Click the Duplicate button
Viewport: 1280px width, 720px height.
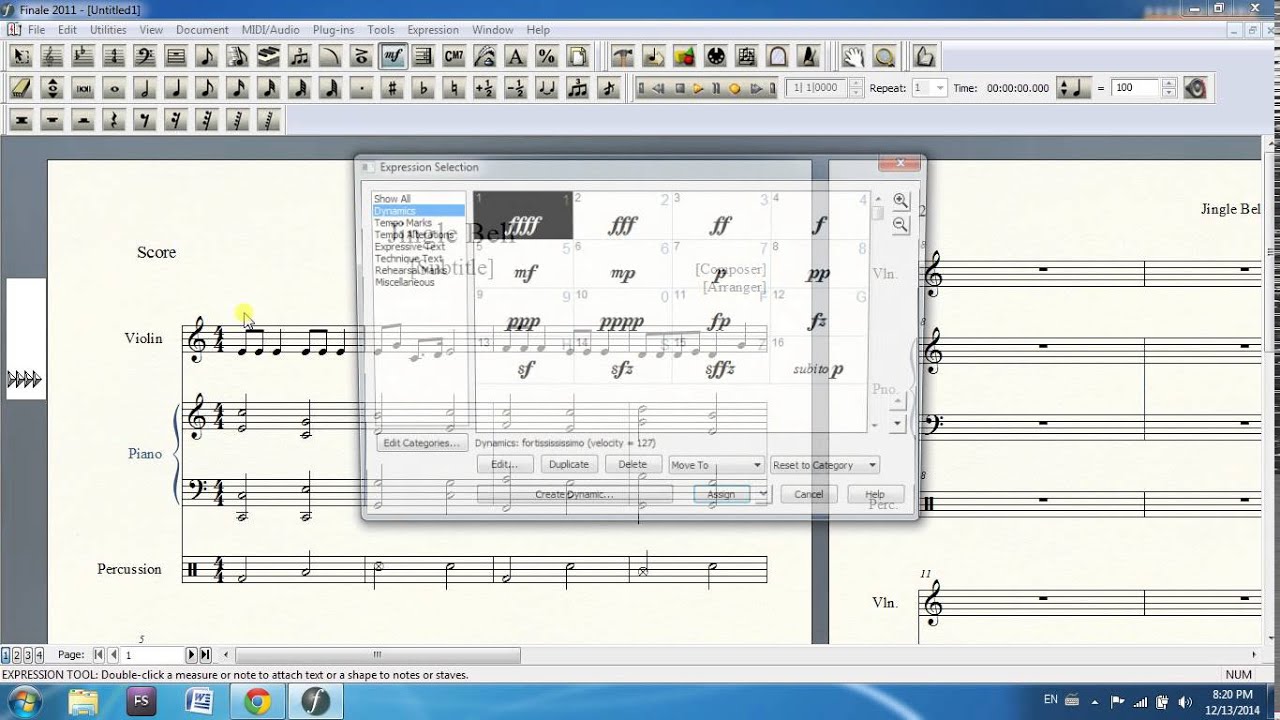point(569,465)
